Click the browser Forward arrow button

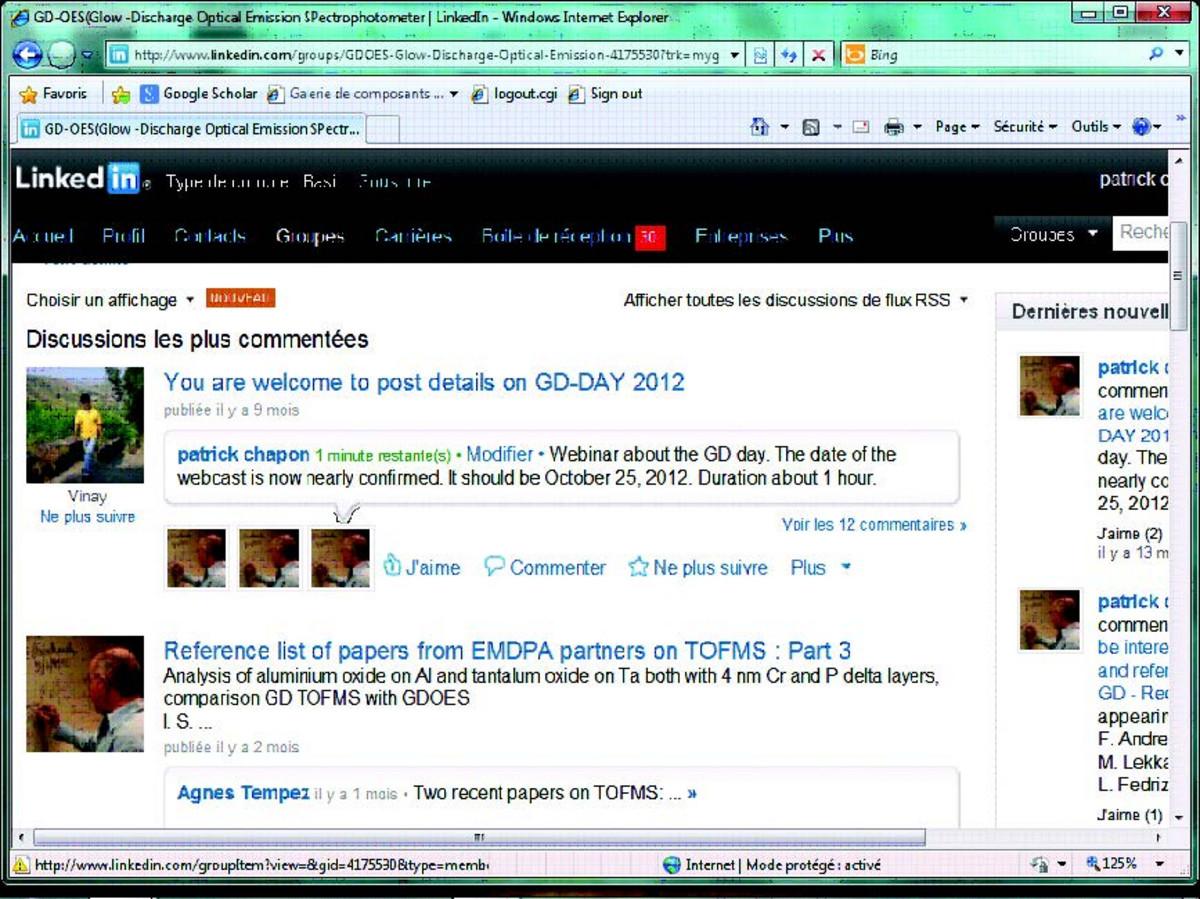[x=62, y=55]
